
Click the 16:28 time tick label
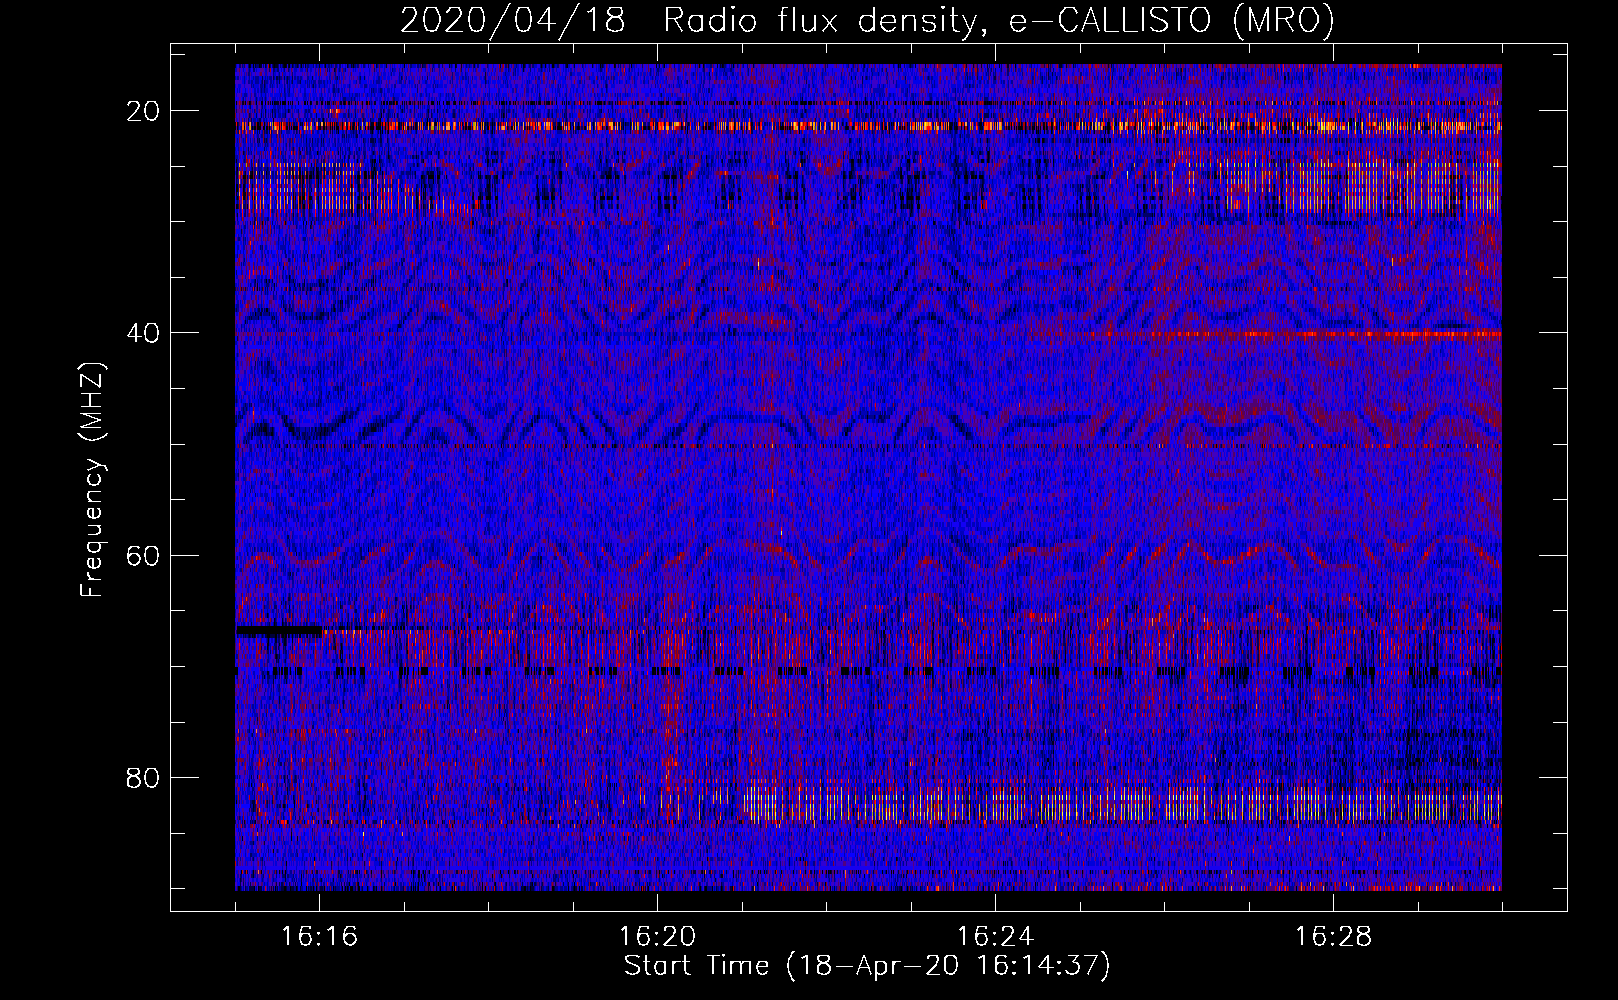(x=1333, y=936)
